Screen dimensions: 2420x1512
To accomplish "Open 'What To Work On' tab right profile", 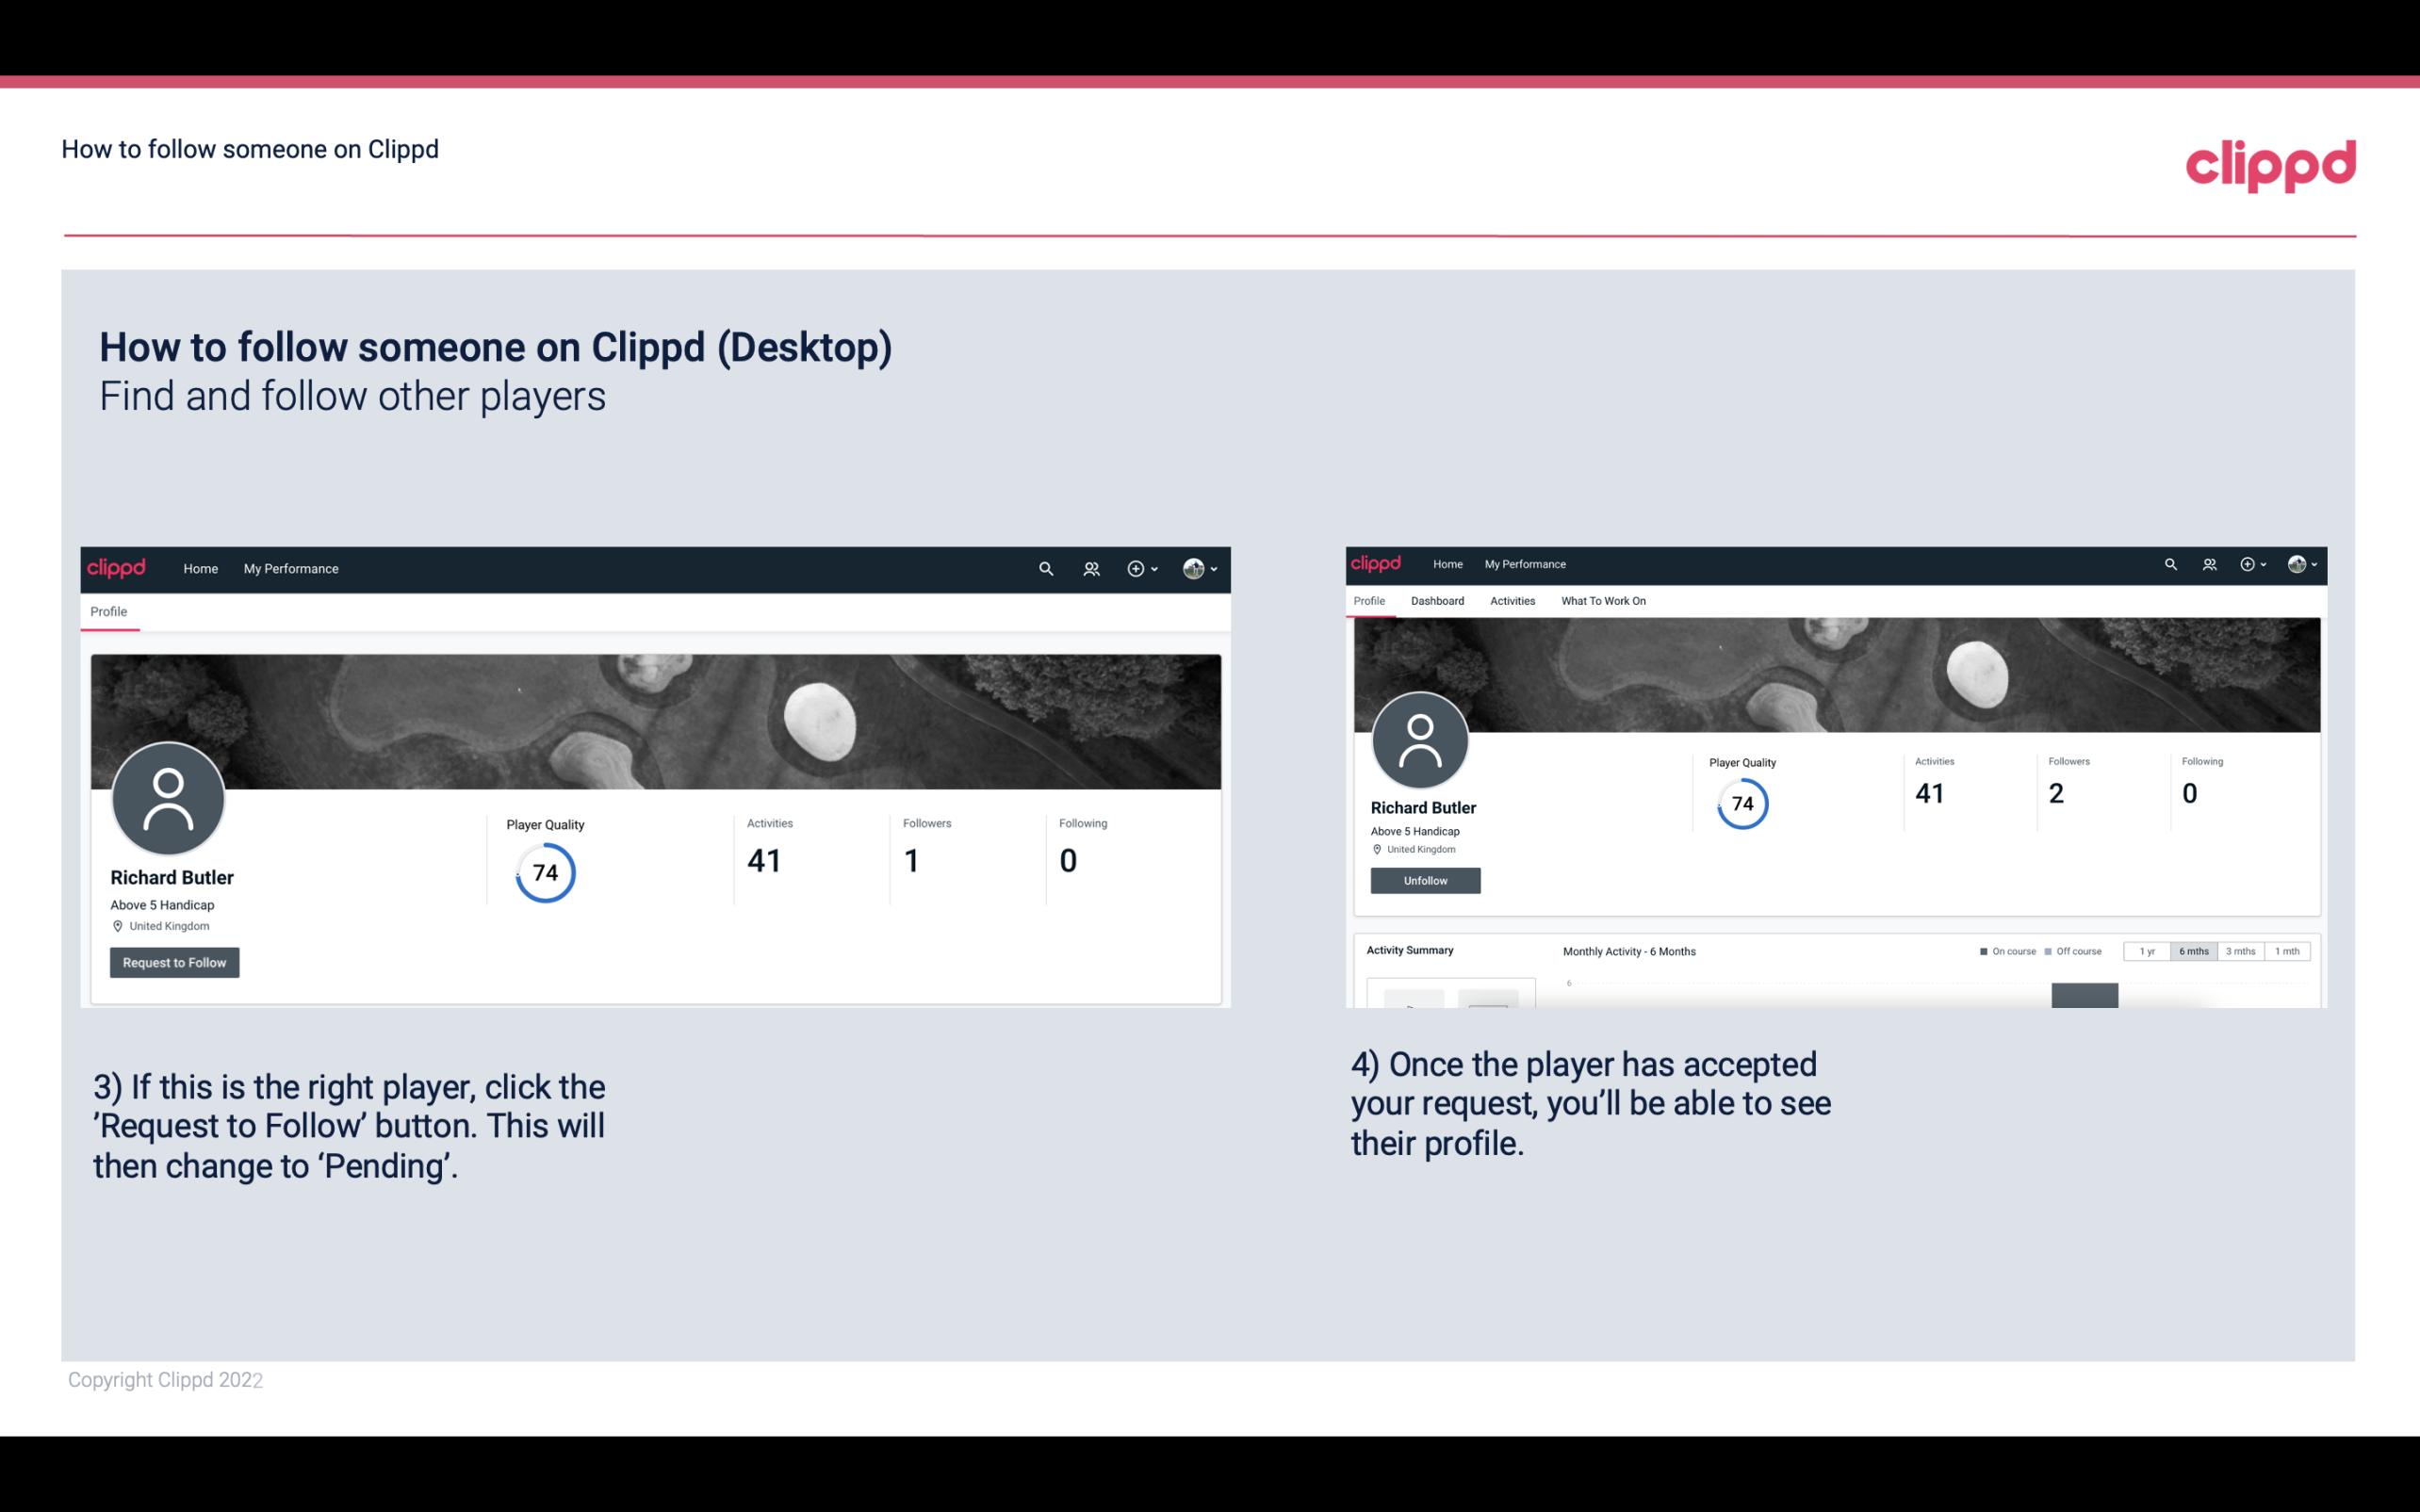I will click(x=1603, y=601).
